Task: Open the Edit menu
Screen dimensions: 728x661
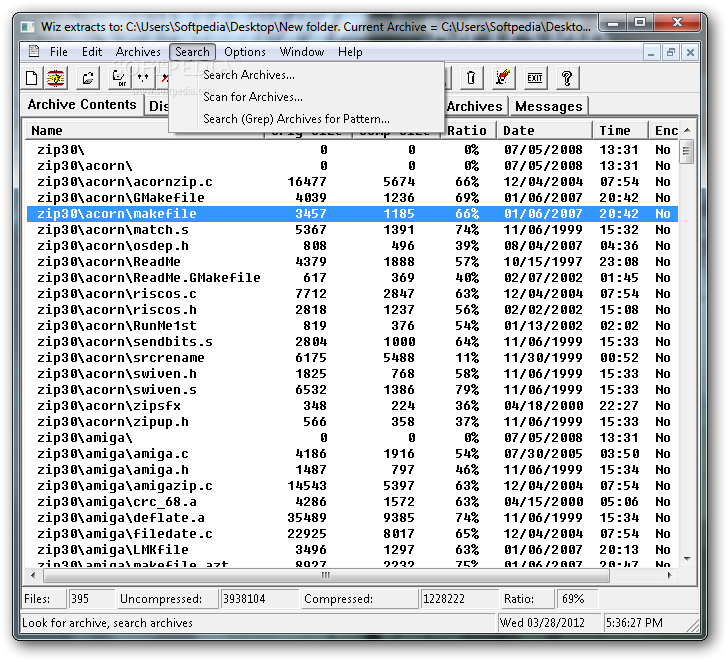Action: (92, 52)
